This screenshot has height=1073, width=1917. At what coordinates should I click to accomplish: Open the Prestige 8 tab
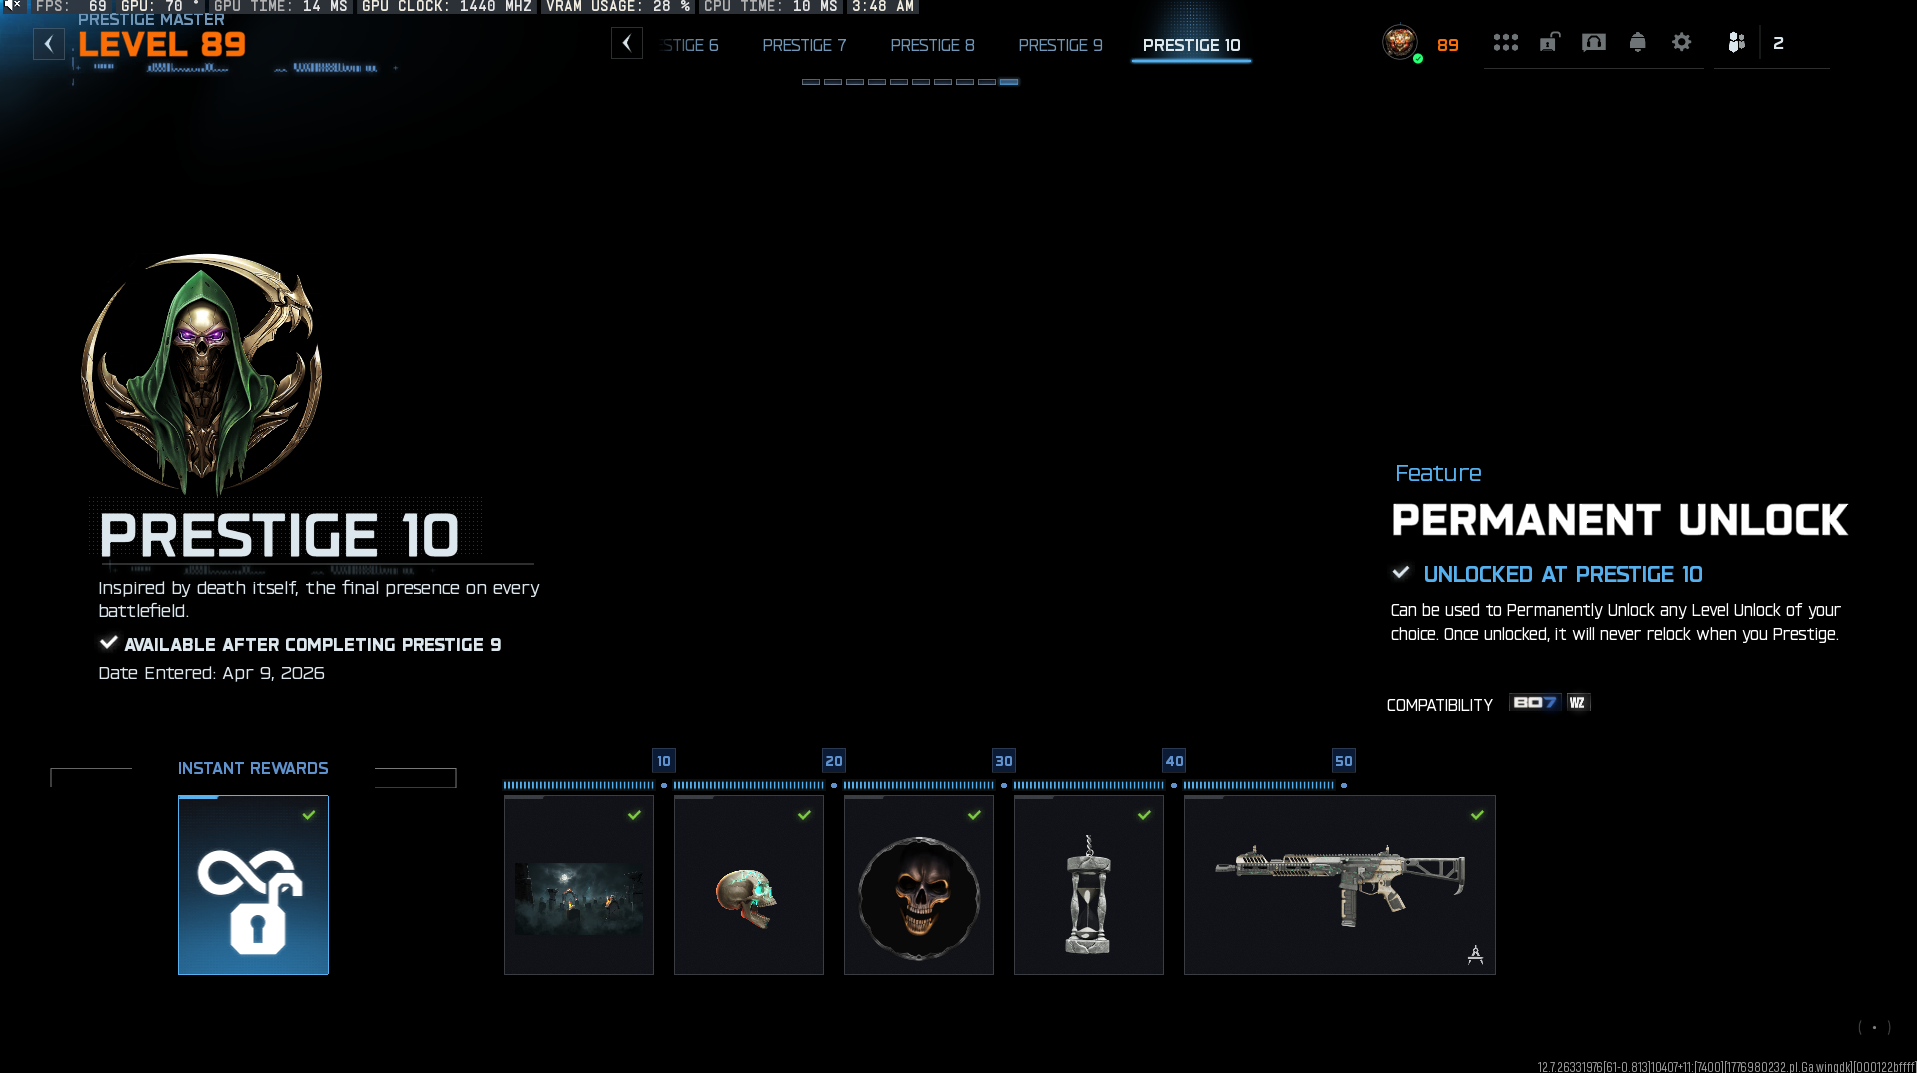coord(932,45)
